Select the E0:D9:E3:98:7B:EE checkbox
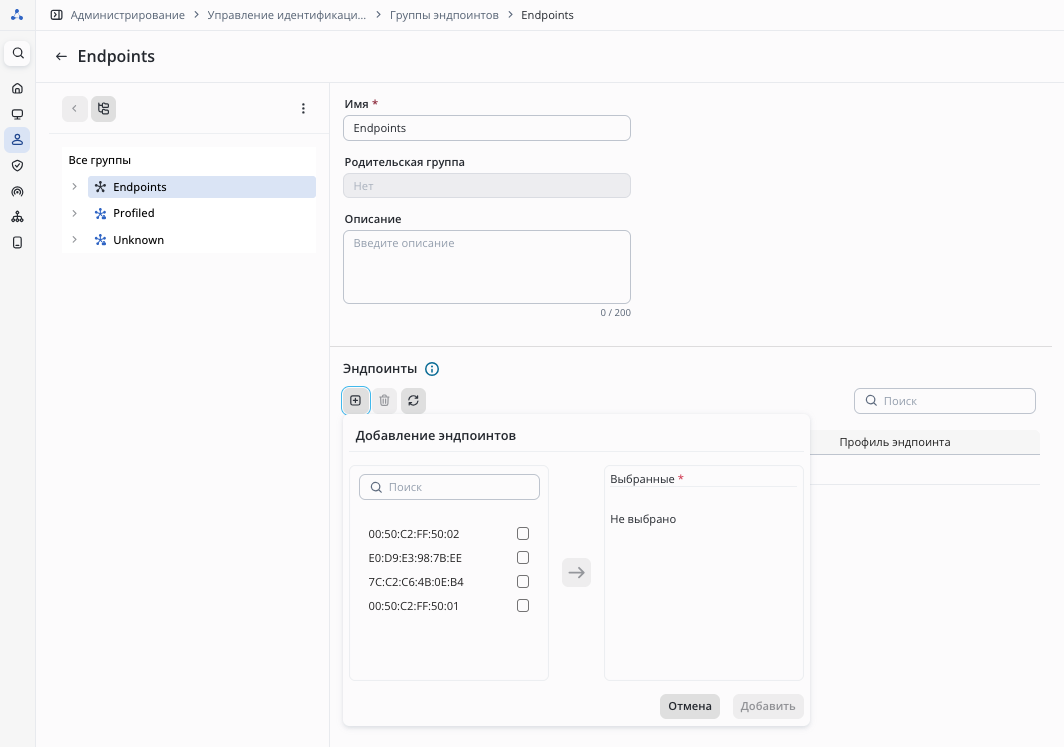This screenshot has height=747, width=1064. click(x=522, y=558)
